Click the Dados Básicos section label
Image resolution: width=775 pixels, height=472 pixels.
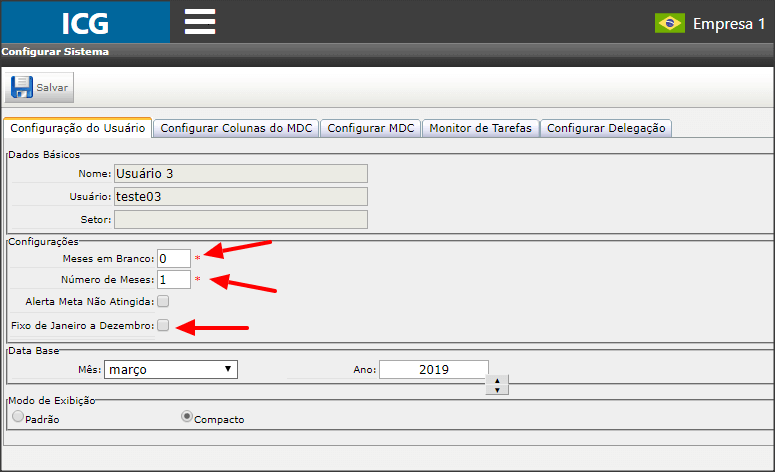[x=44, y=155]
